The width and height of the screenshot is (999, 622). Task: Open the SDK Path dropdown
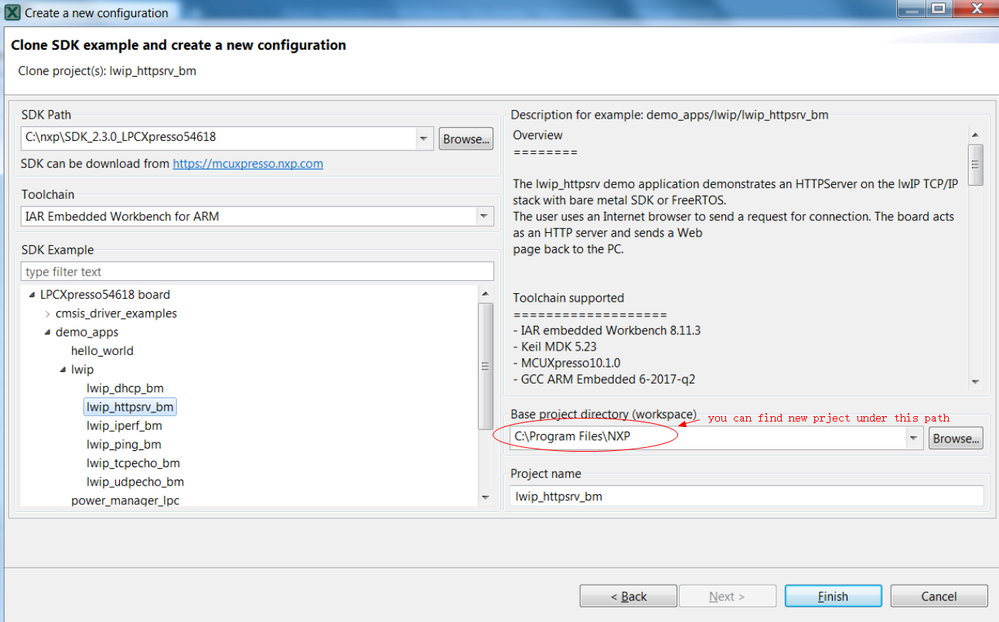click(x=424, y=139)
